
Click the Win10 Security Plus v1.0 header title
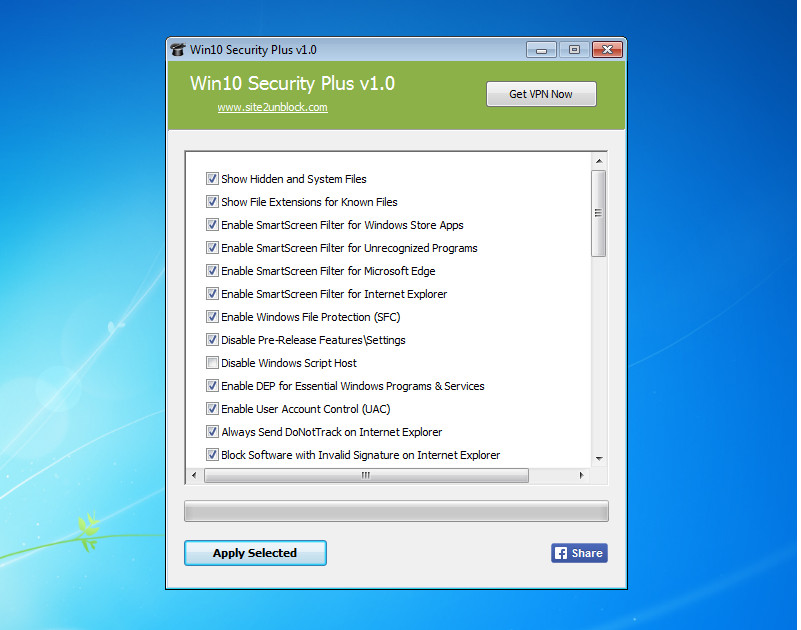point(292,83)
